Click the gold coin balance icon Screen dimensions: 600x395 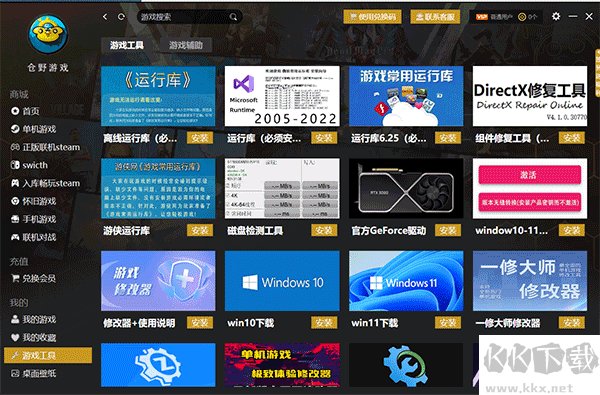[x=522, y=17]
